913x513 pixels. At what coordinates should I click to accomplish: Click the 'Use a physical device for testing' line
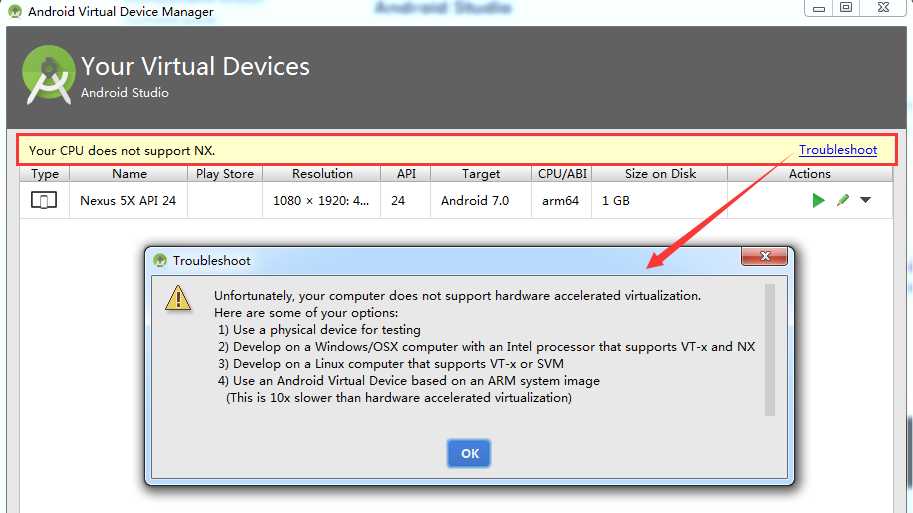tap(319, 330)
